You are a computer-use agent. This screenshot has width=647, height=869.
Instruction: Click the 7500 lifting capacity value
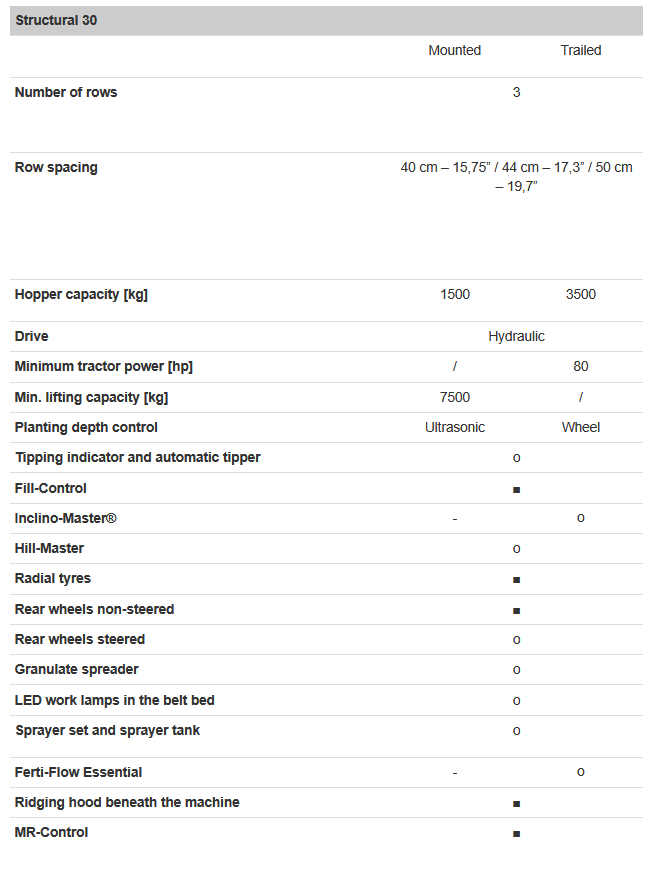(454, 397)
